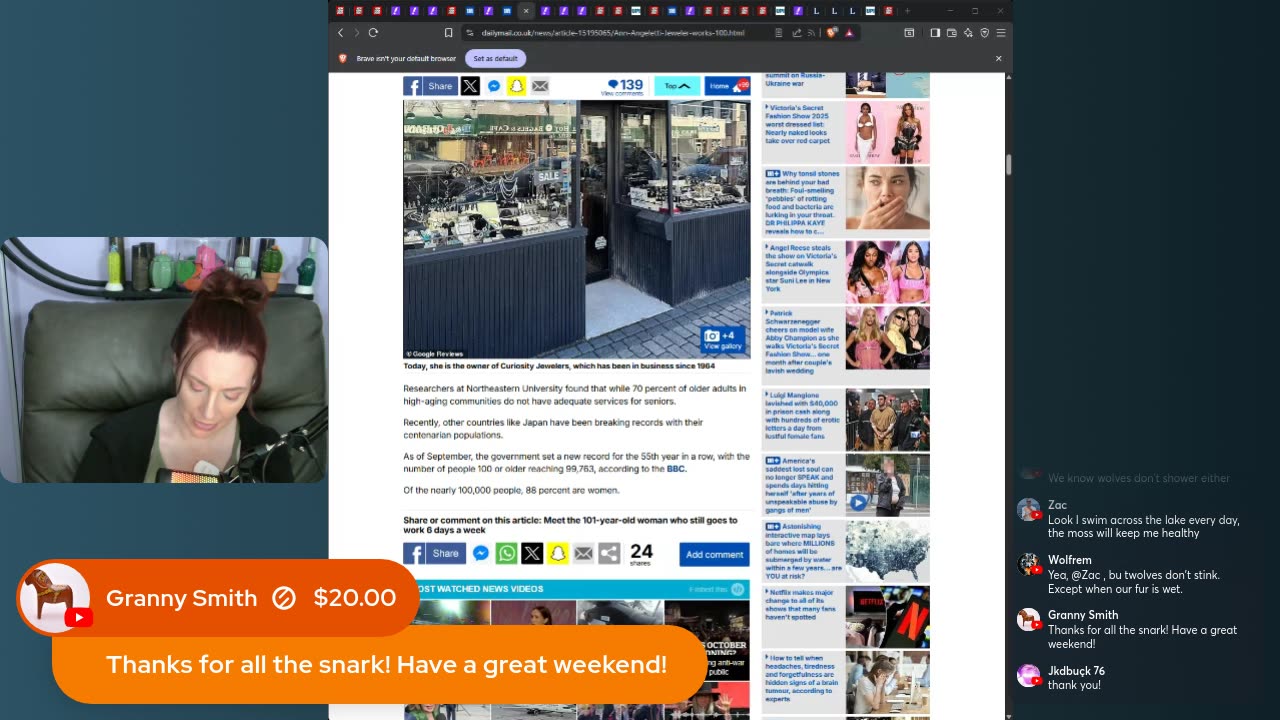Viewport: 1280px width, 720px height.
Task: Click the dailymail.co.uk address bar
Action: pos(612,33)
